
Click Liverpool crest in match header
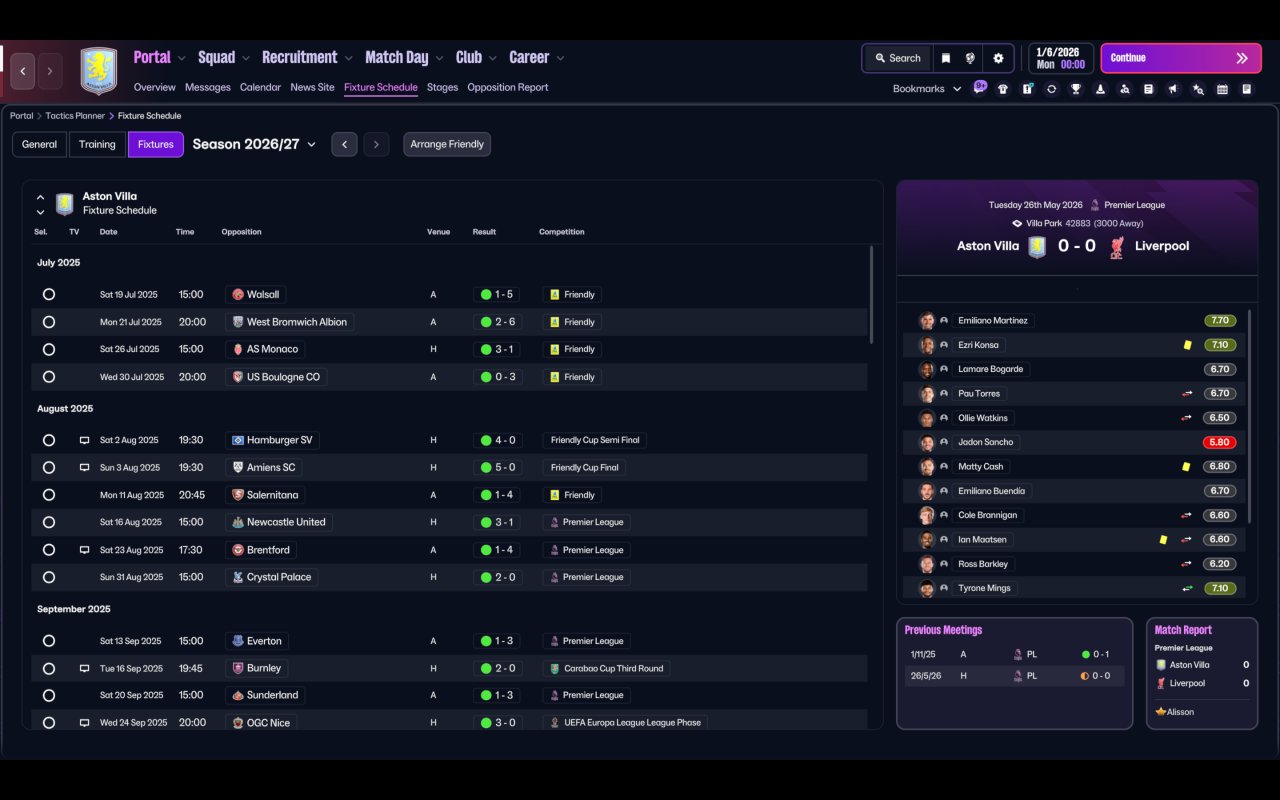click(x=1117, y=247)
